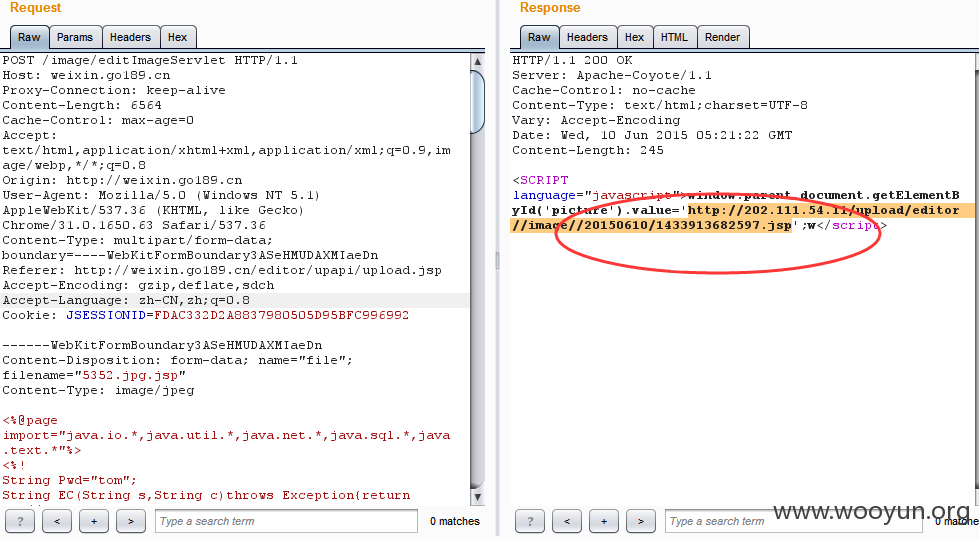Click the JSESSIONID cookie value
This screenshot has height=540, width=979.
click(x=282, y=315)
